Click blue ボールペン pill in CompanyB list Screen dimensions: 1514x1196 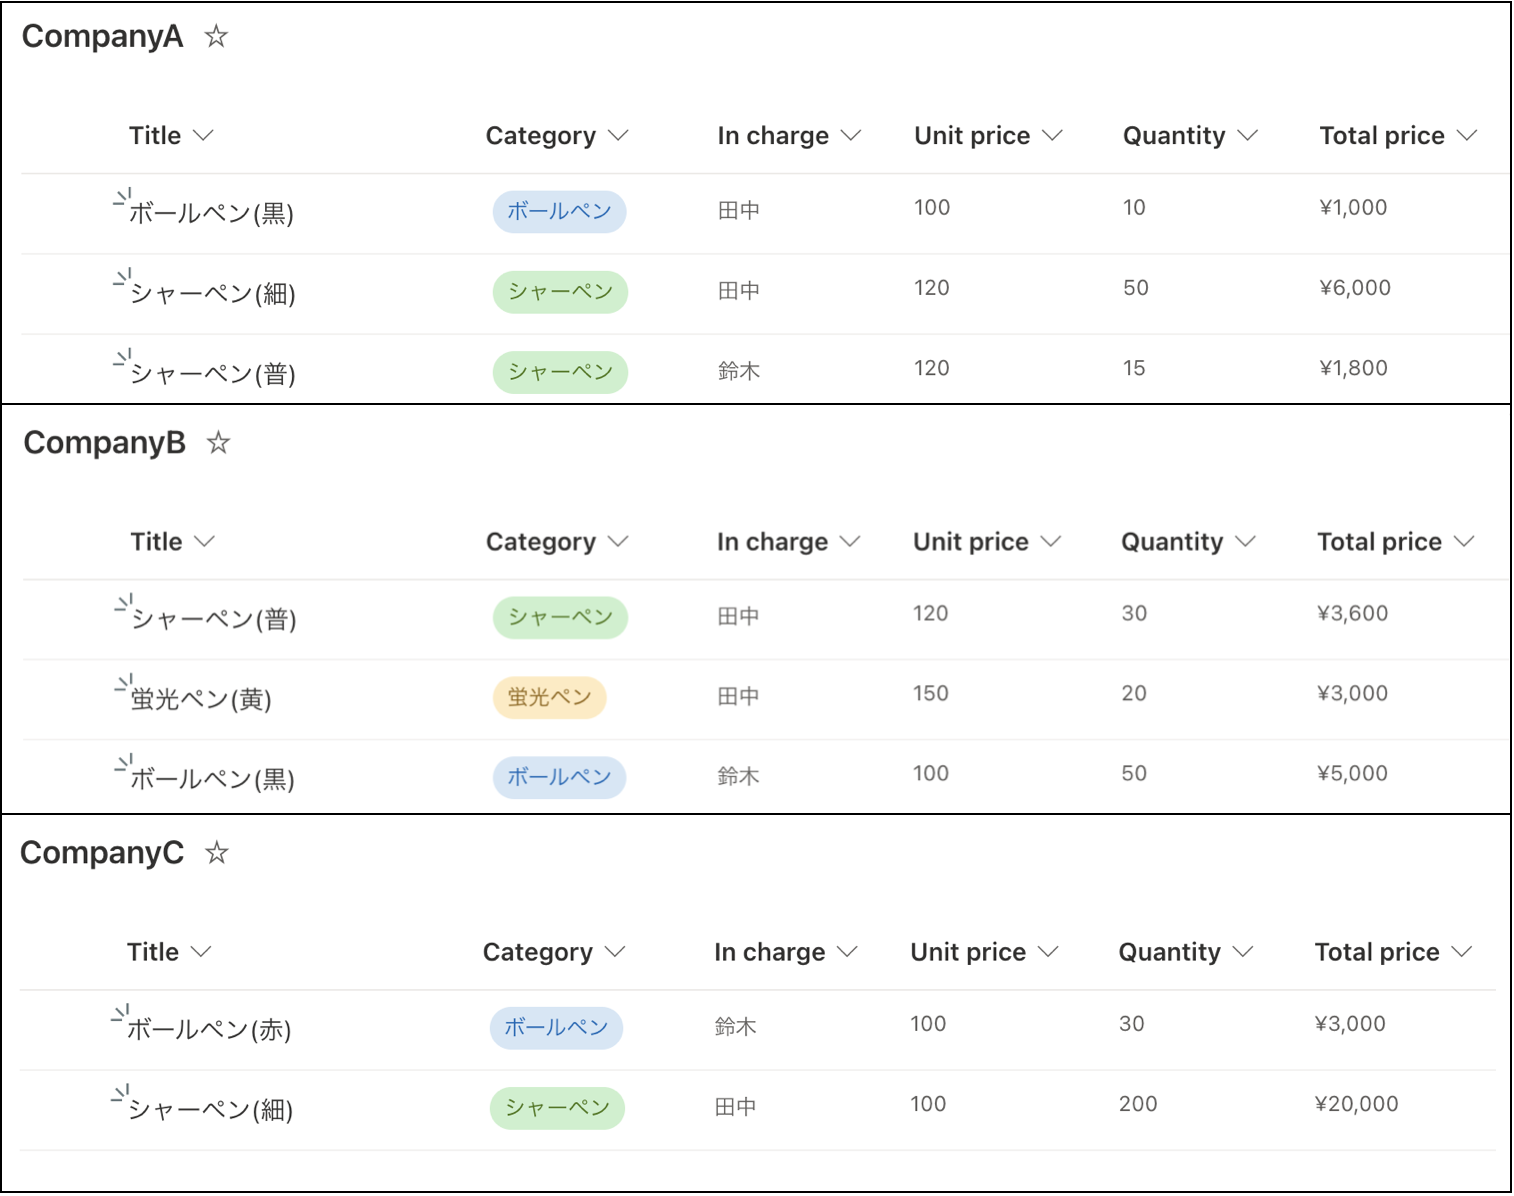tap(559, 777)
